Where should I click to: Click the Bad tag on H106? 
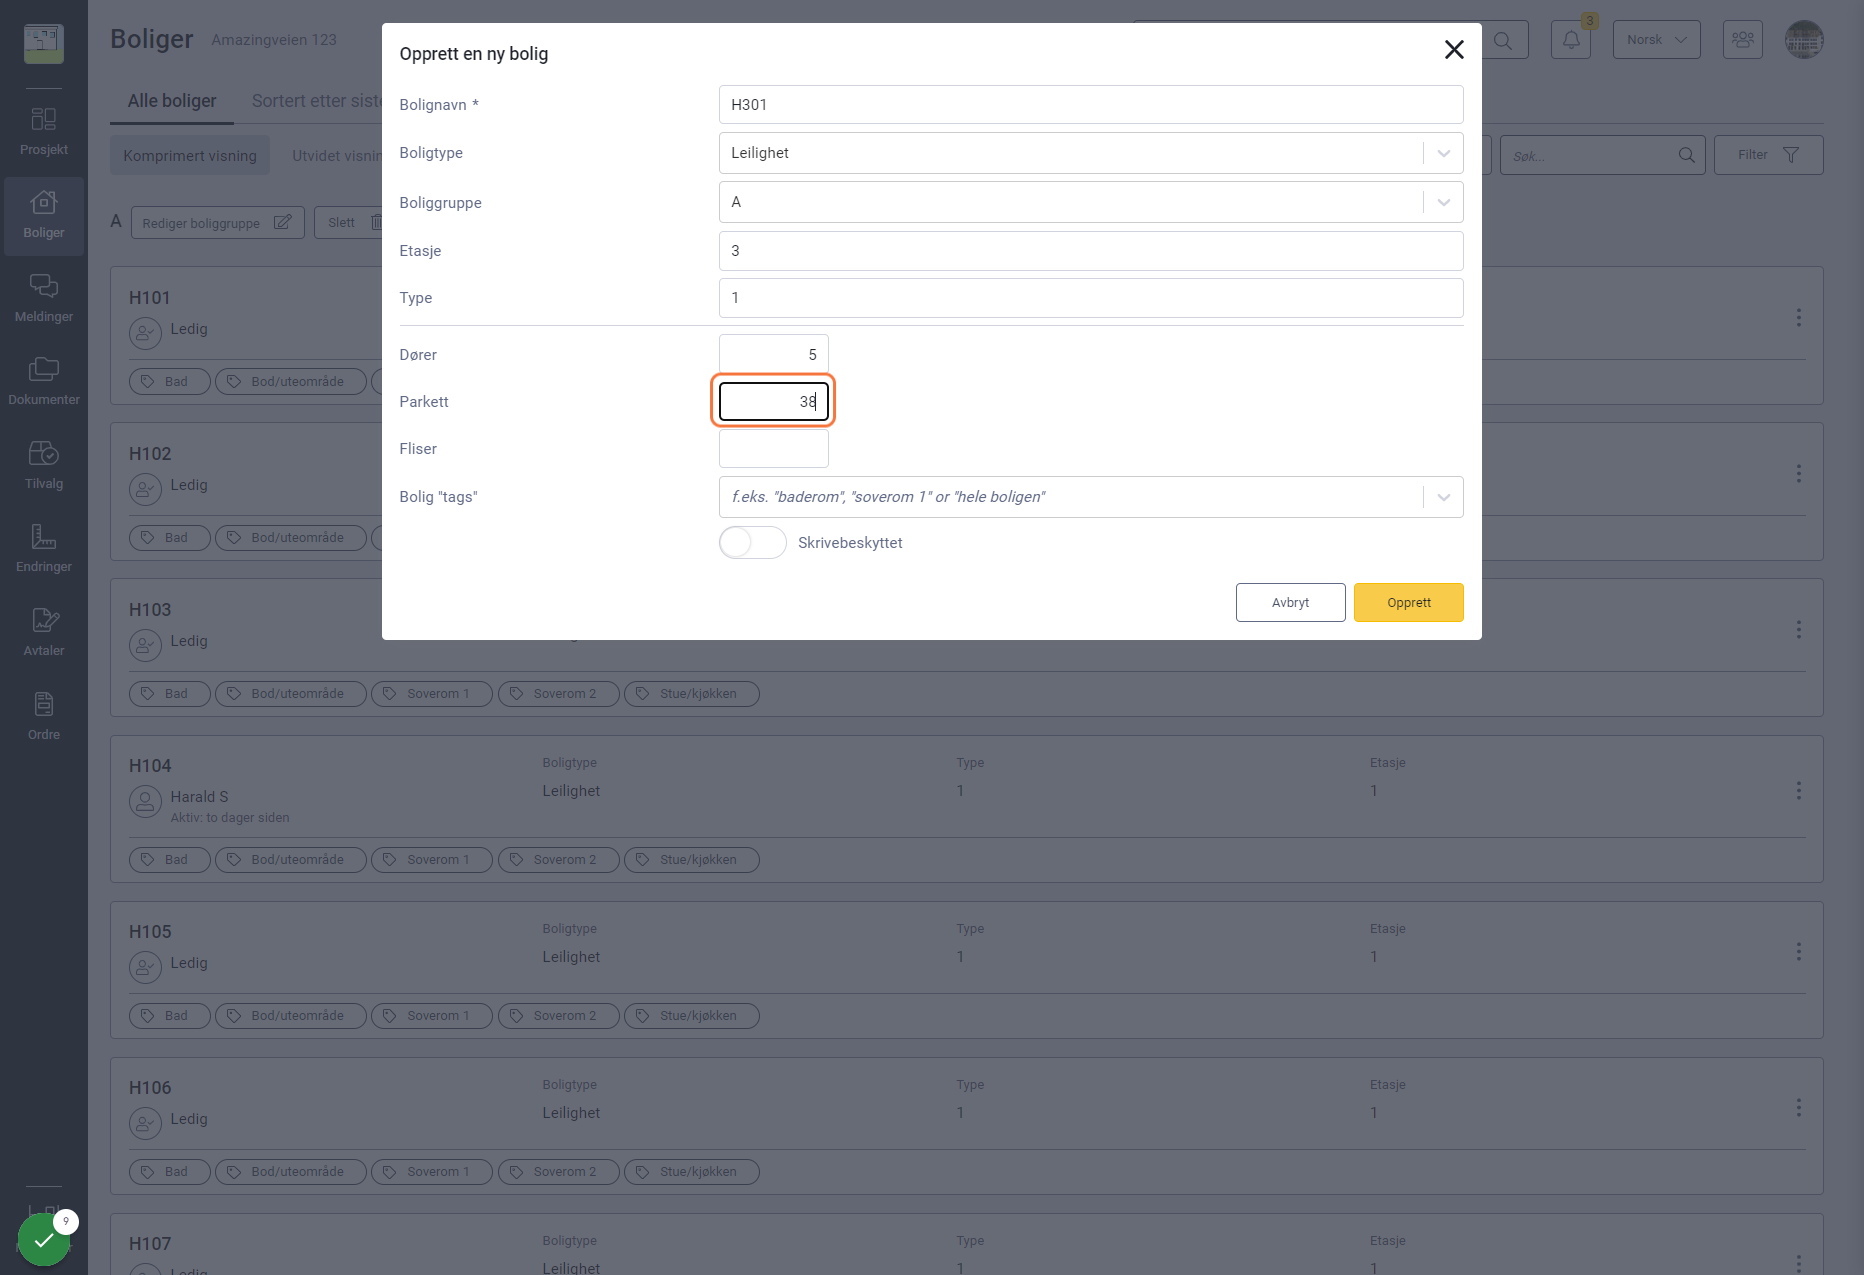pyautogui.click(x=169, y=1172)
